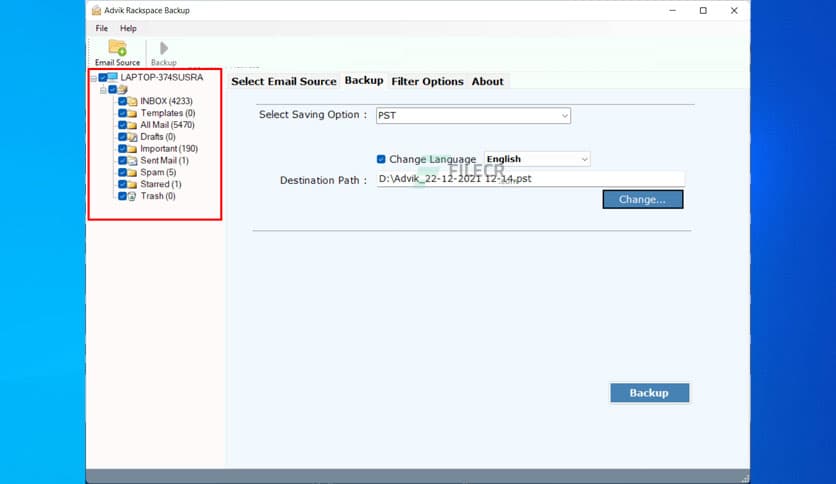Click the blue Backup button
Screen dimensions: 836x484
click(649, 393)
